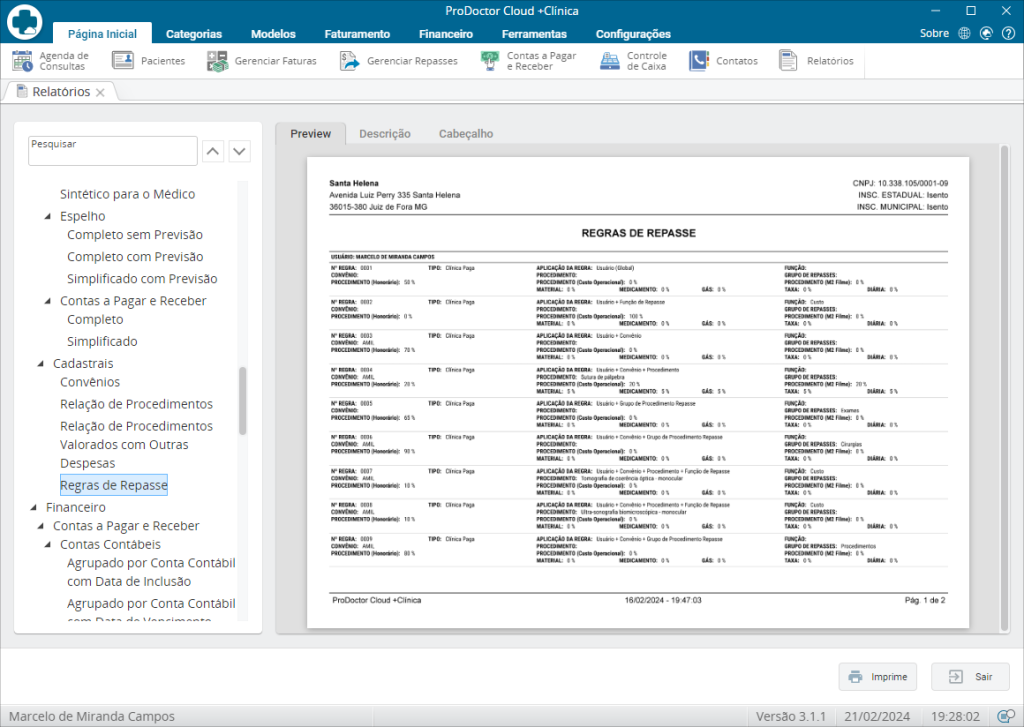
Task: Switch to the Preview tab
Action: [x=310, y=133]
